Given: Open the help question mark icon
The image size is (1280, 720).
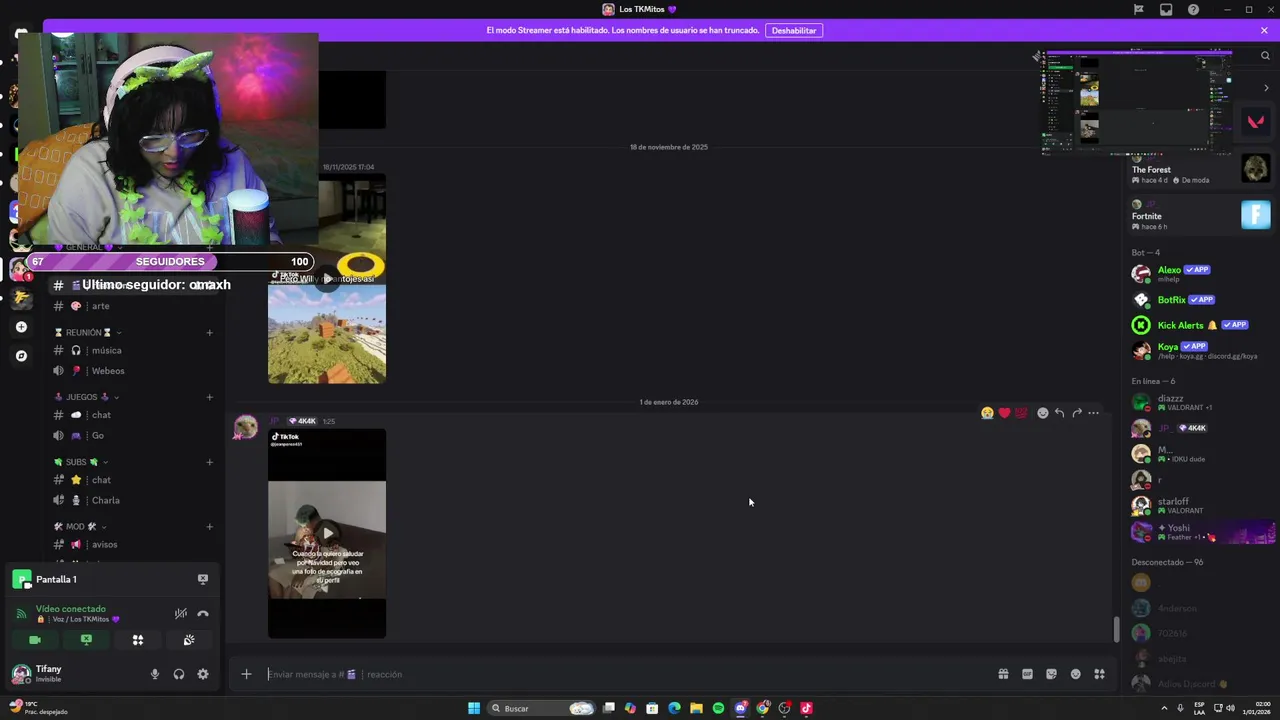Looking at the screenshot, I should [1193, 10].
